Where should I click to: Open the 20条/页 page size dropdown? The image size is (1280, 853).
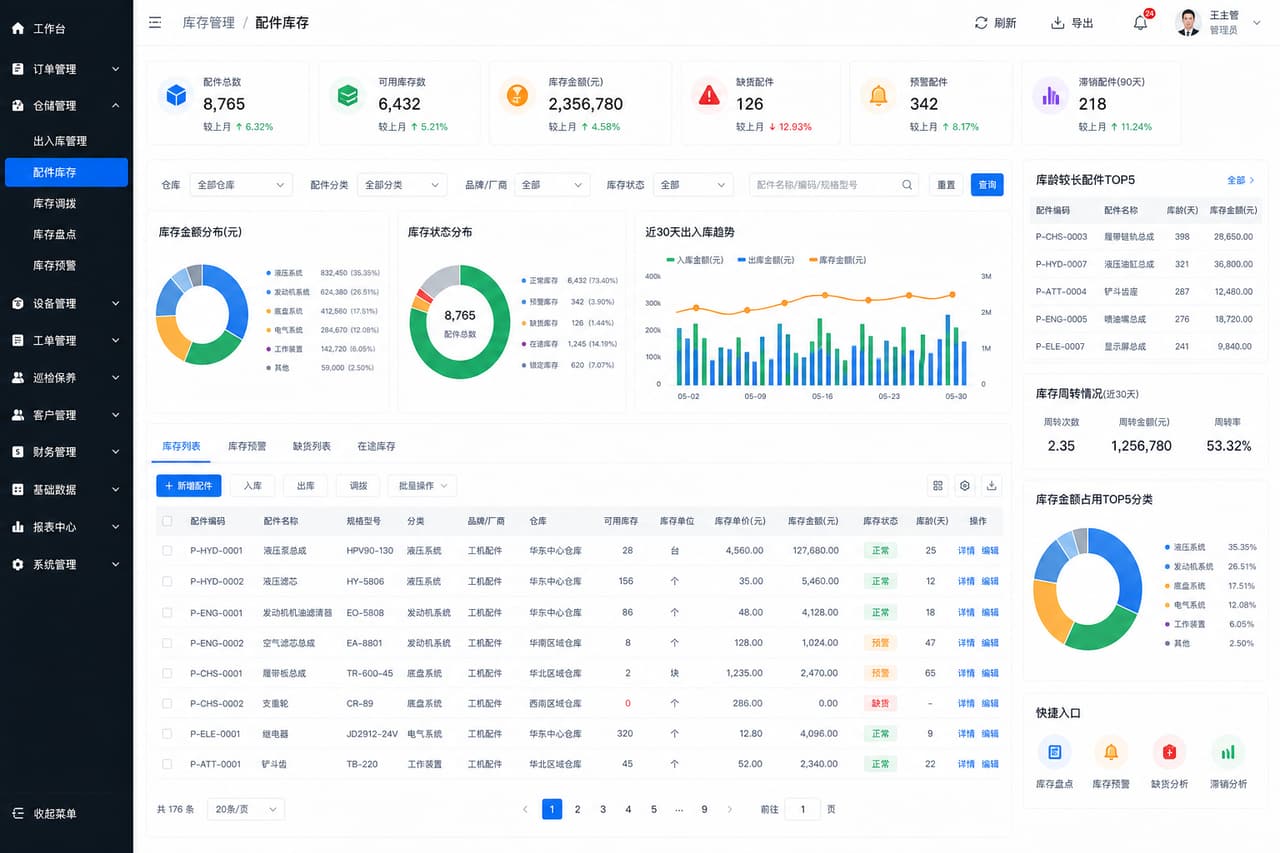pos(246,809)
